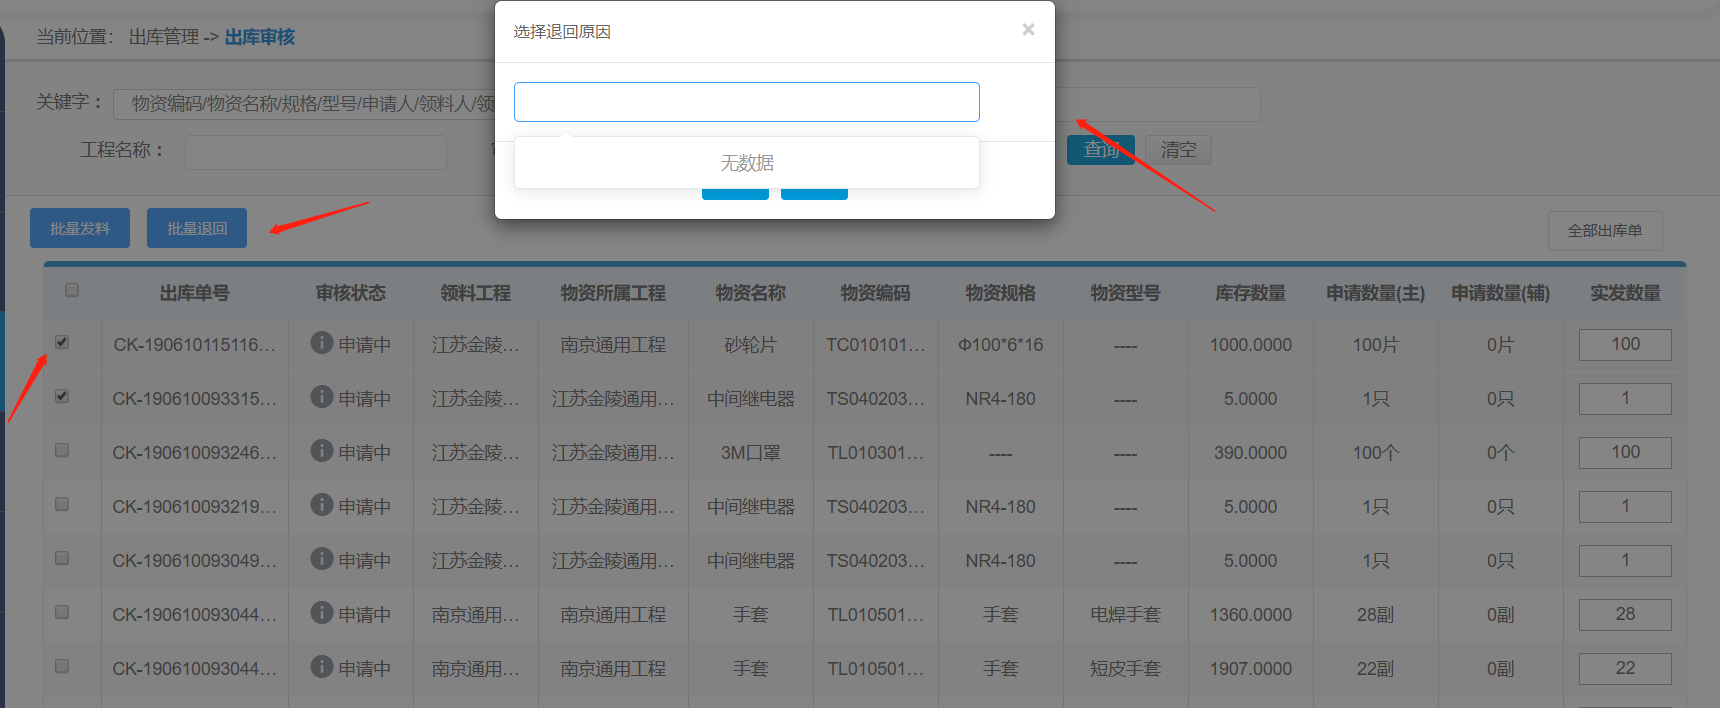
Task: Close the 选择退回原因 dialog
Action: [x=1028, y=30]
